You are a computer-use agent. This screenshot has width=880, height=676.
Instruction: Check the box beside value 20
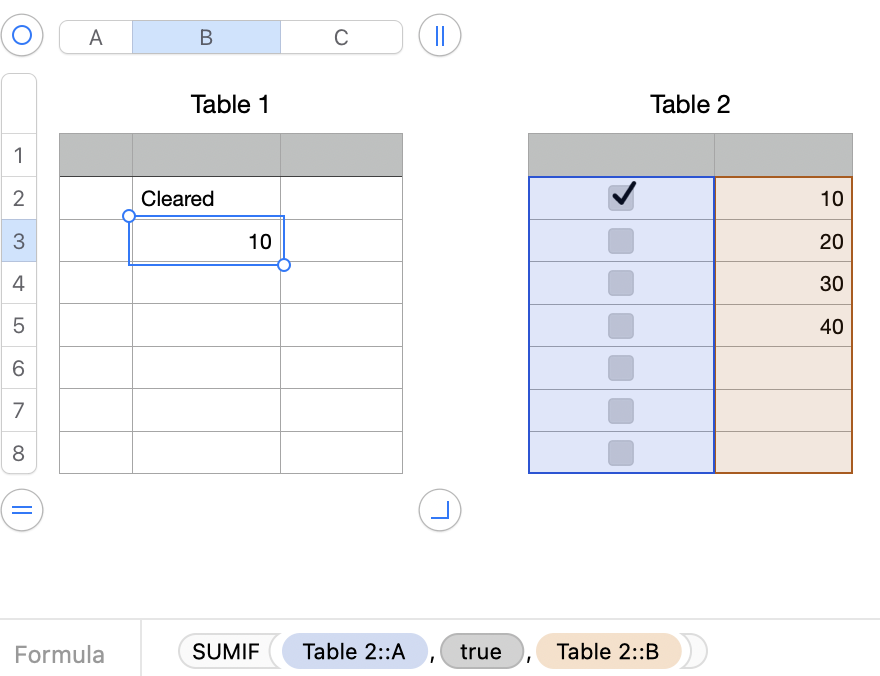621,241
